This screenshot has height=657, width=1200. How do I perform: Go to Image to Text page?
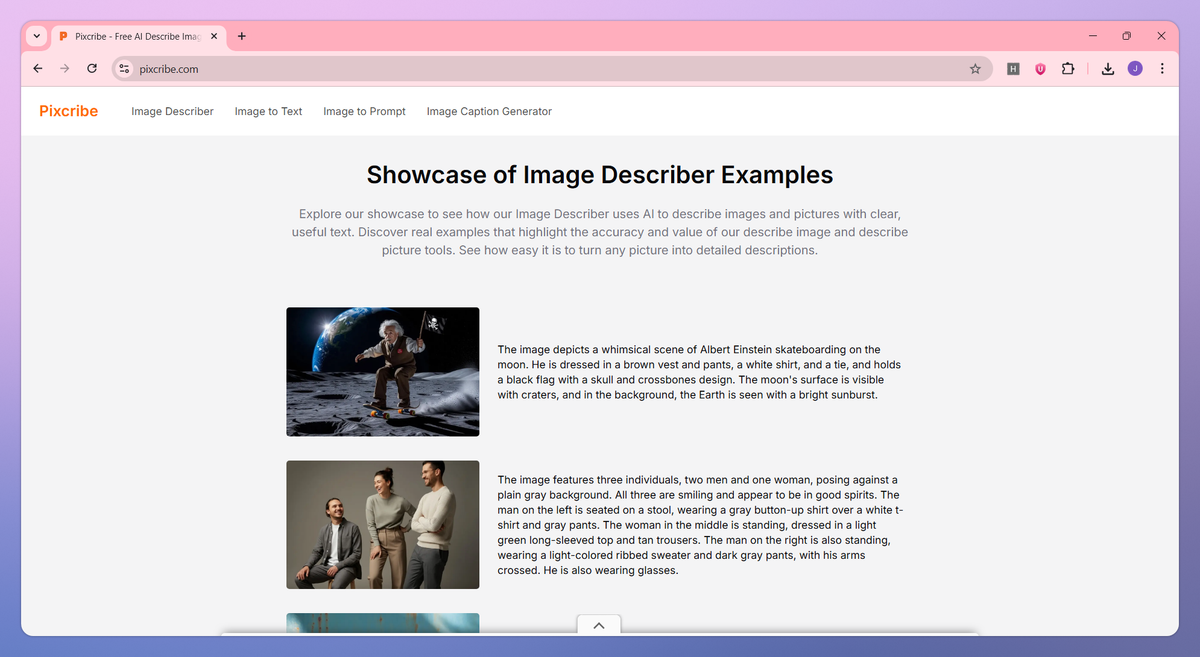[268, 111]
